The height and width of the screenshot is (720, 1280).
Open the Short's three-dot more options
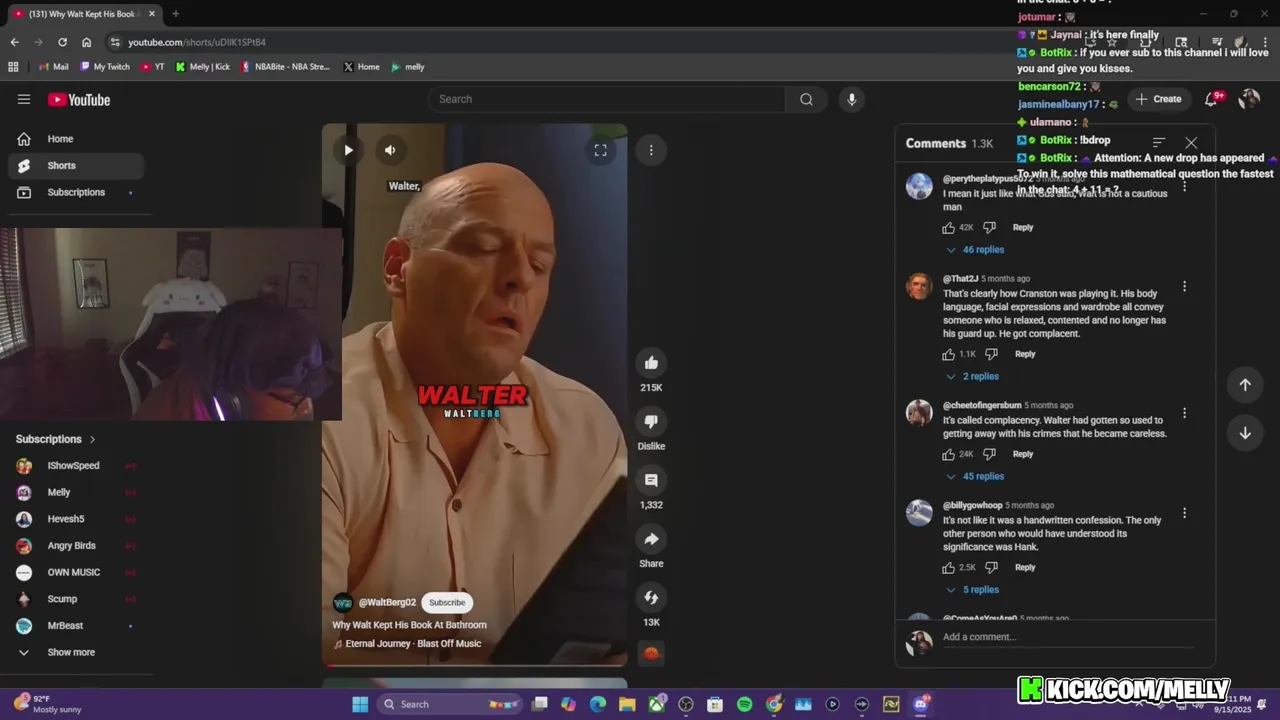651,150
